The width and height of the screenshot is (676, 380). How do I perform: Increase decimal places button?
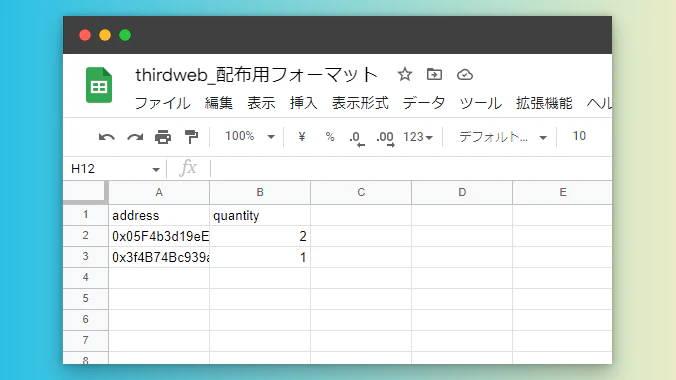point(385,138)
